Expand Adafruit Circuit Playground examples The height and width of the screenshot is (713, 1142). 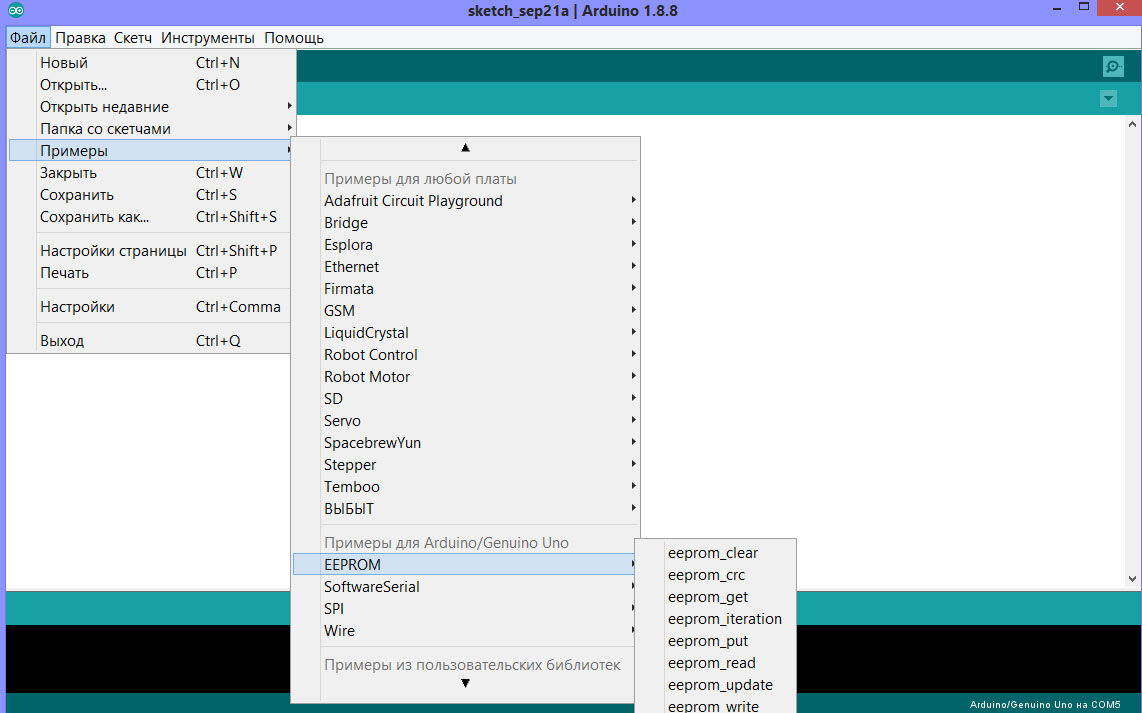(465, 201)
